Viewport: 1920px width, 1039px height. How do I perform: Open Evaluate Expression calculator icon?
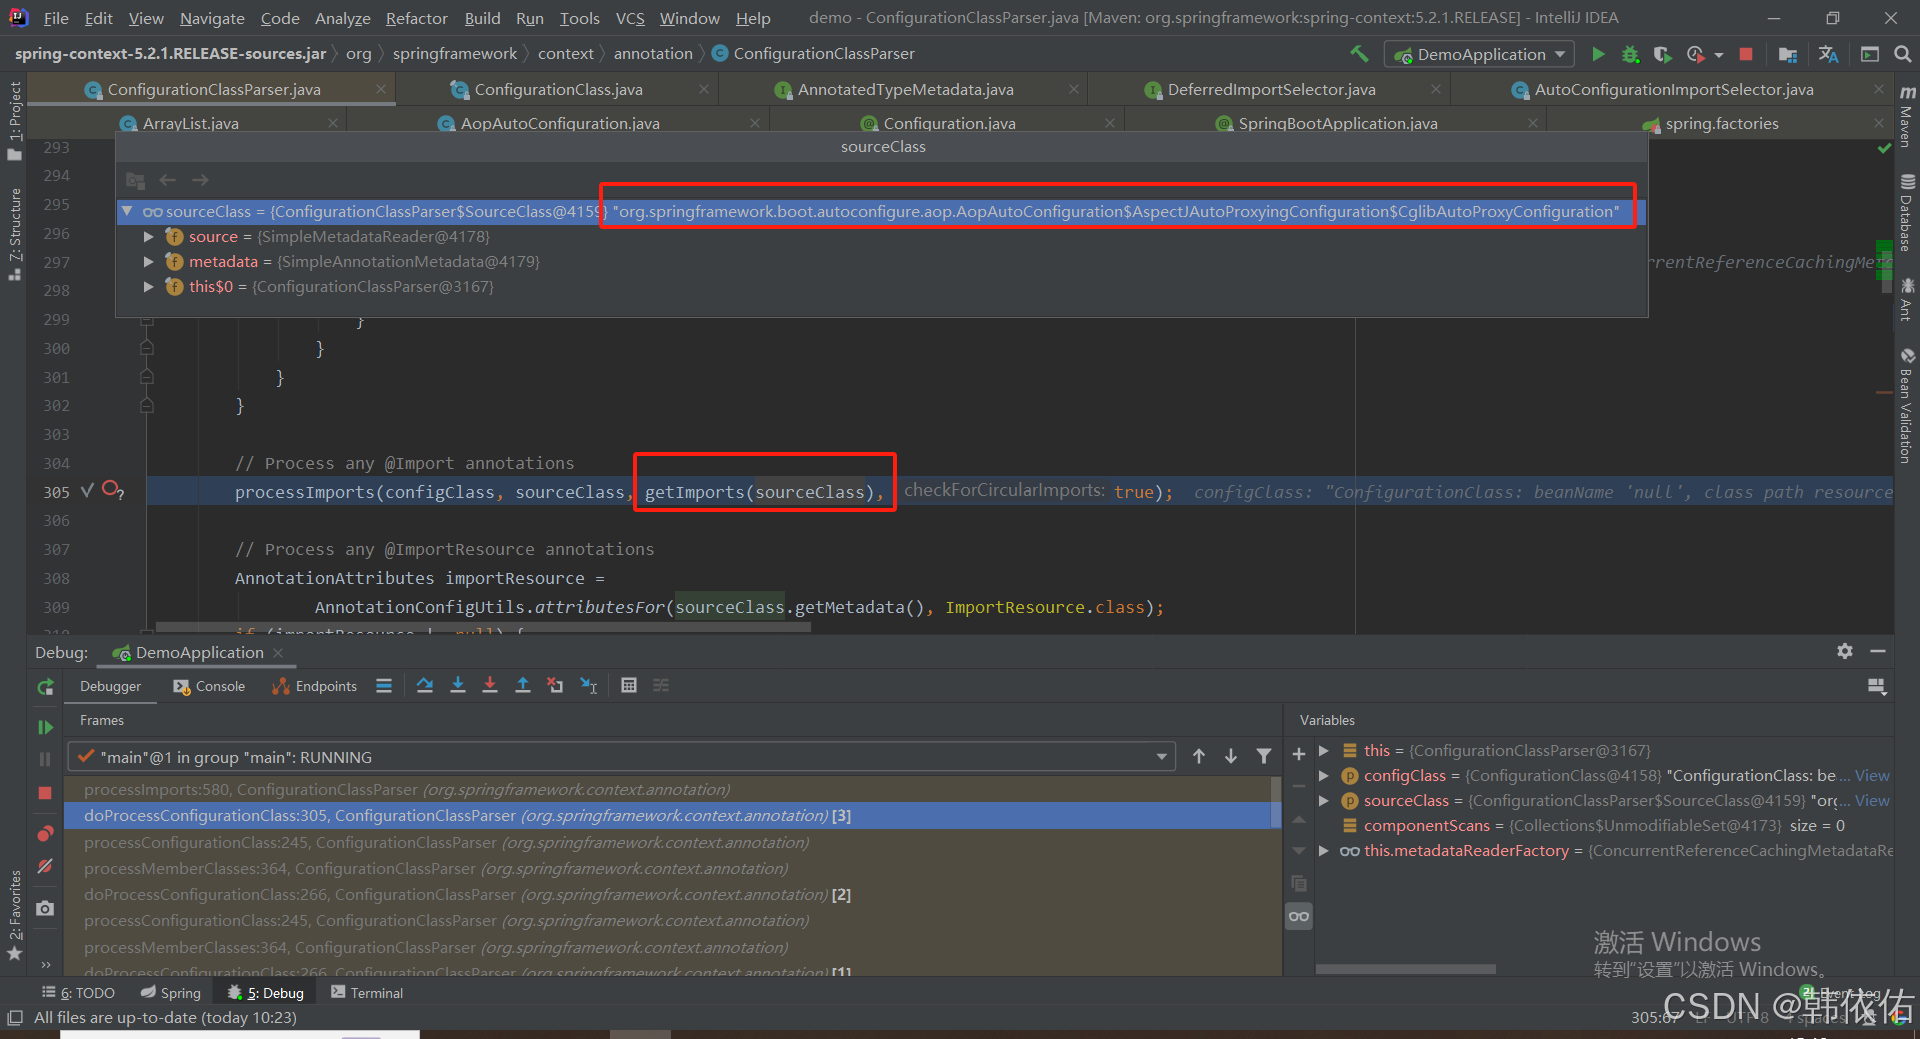tap(629, 685)
